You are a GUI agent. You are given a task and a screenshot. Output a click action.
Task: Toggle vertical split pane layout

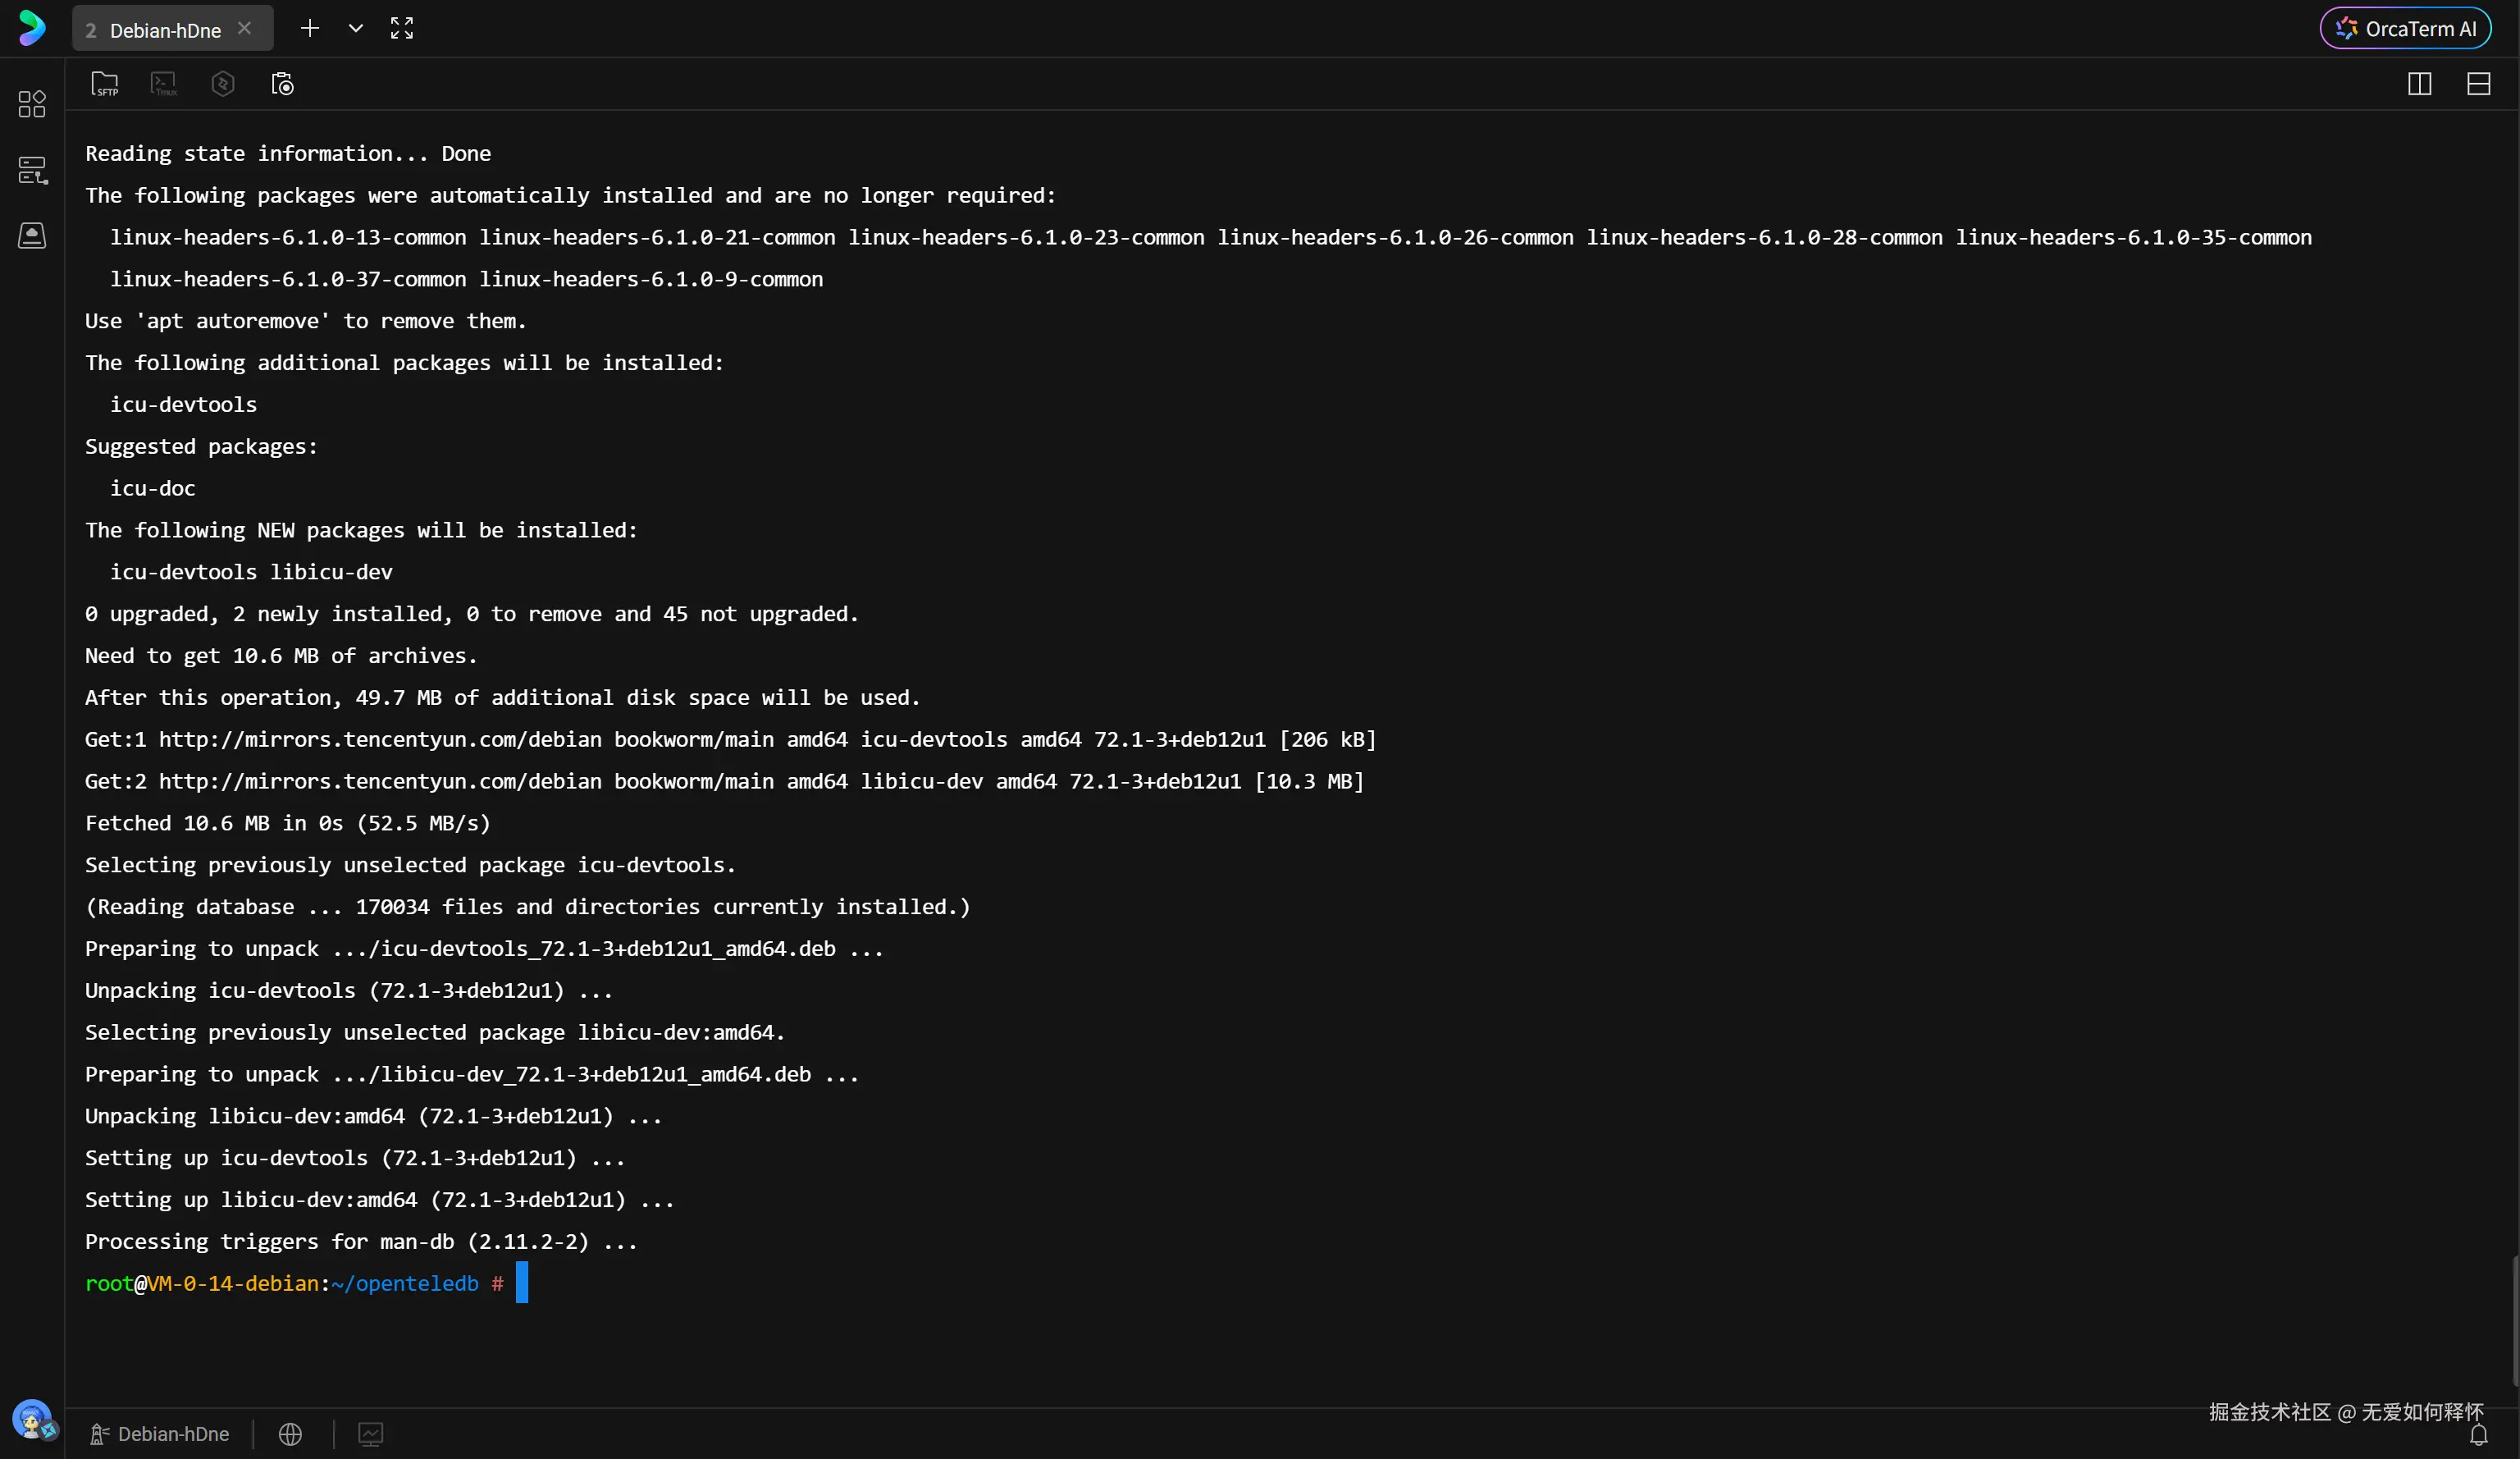pyautogui.click(x=2419, y=84)
